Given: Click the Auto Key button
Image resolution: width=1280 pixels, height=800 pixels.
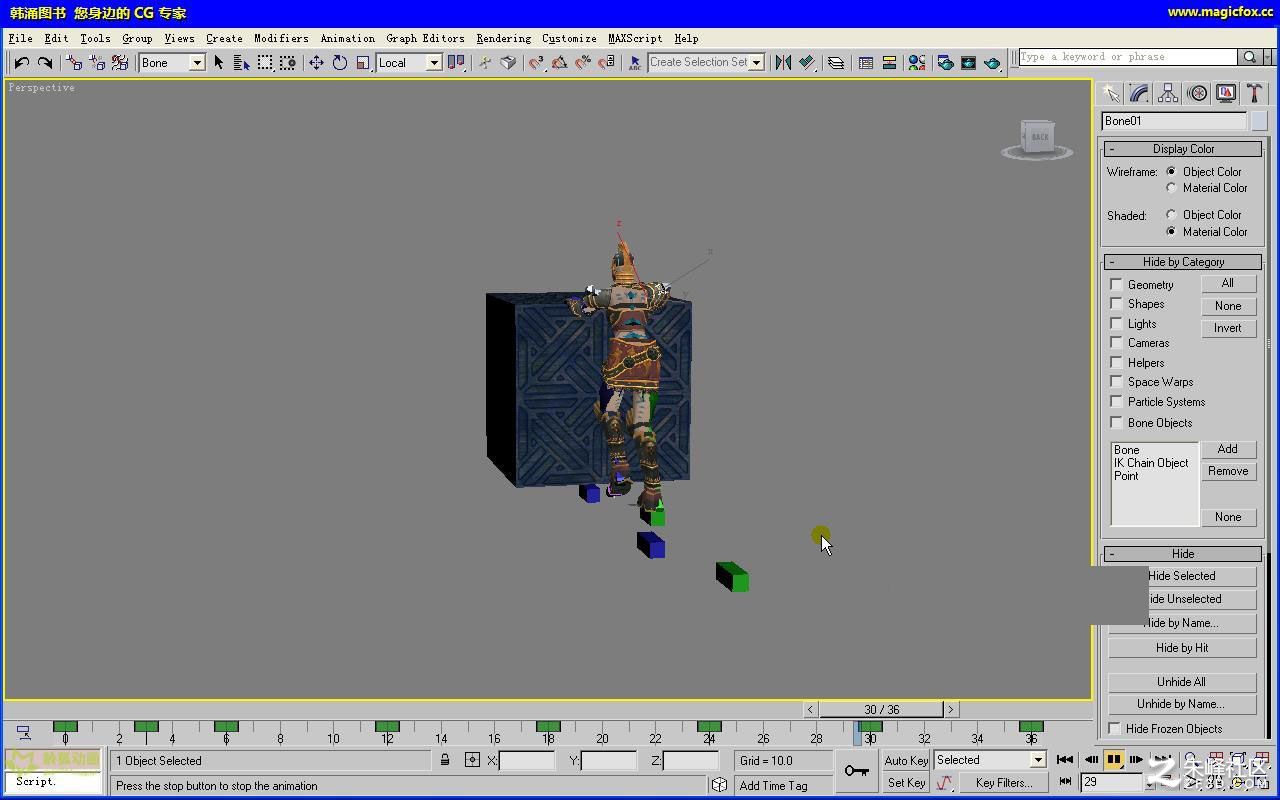Looking at the screenshot, I should (906, 761).
